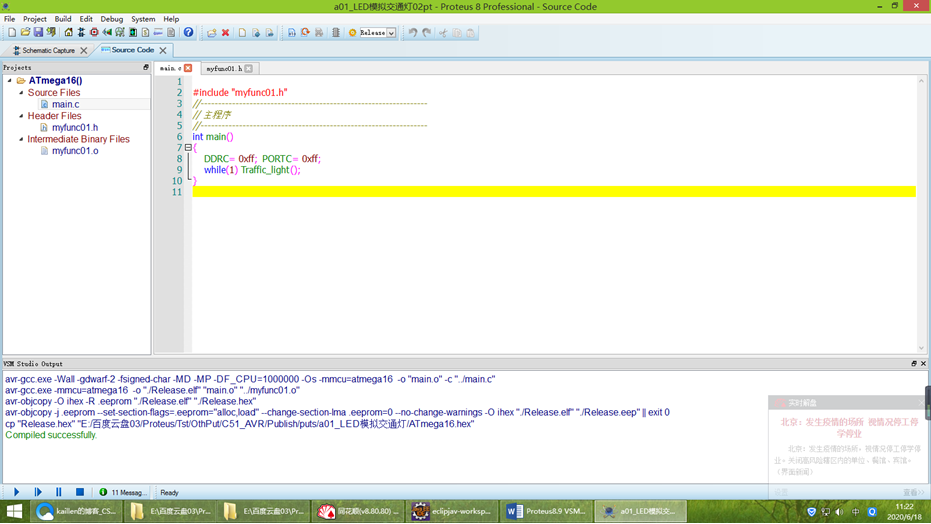Stop the simulation
Viewport: 931px width, 524px height.
pos(80,492)
